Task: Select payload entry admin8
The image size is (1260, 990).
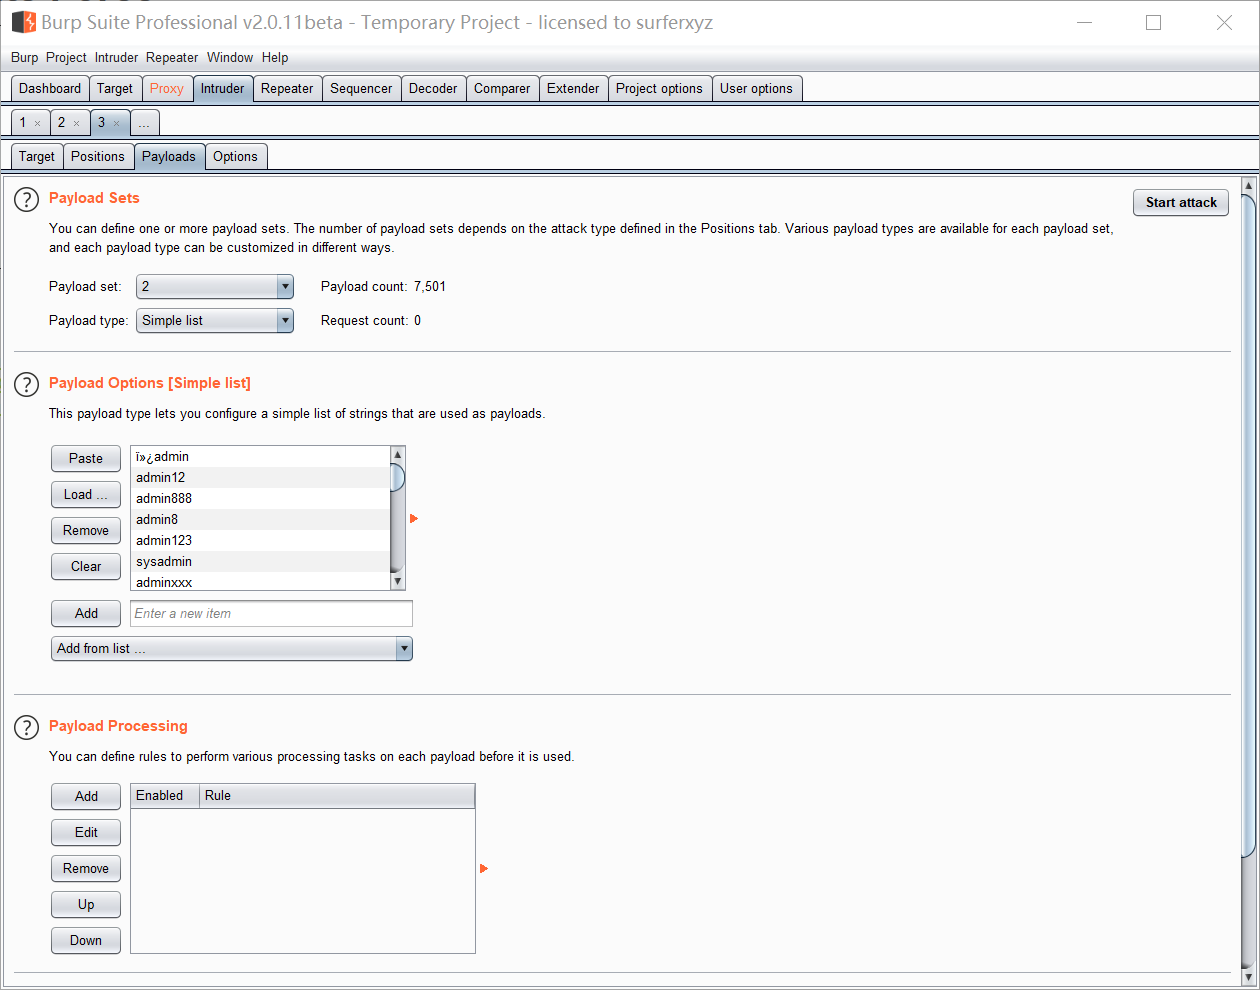Action: point(260,520)
